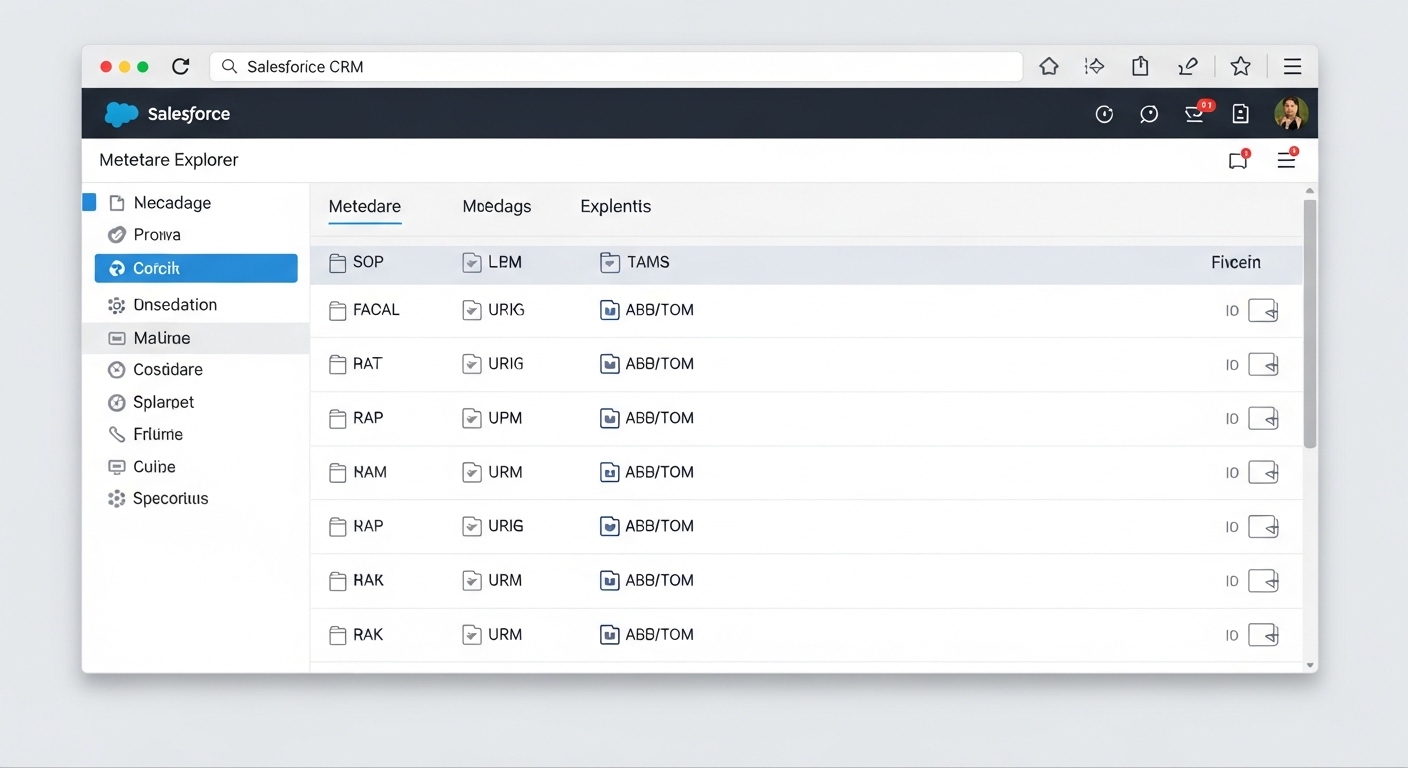
Task: Switch on the toggle in the RAT row
Action: [1264, 364]
